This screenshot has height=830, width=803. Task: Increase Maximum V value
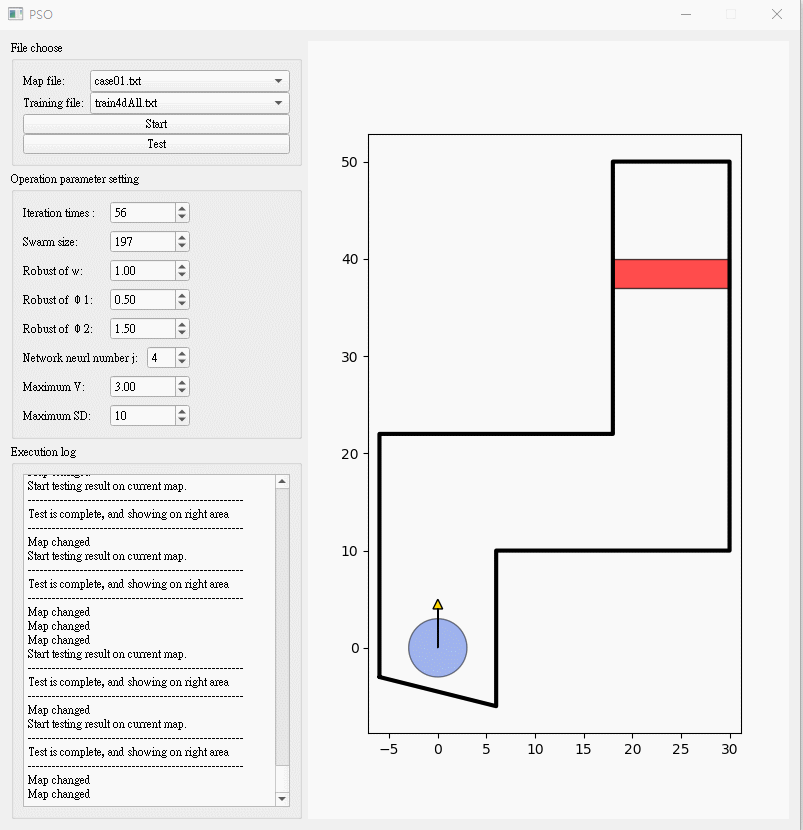tap(182, 382)
